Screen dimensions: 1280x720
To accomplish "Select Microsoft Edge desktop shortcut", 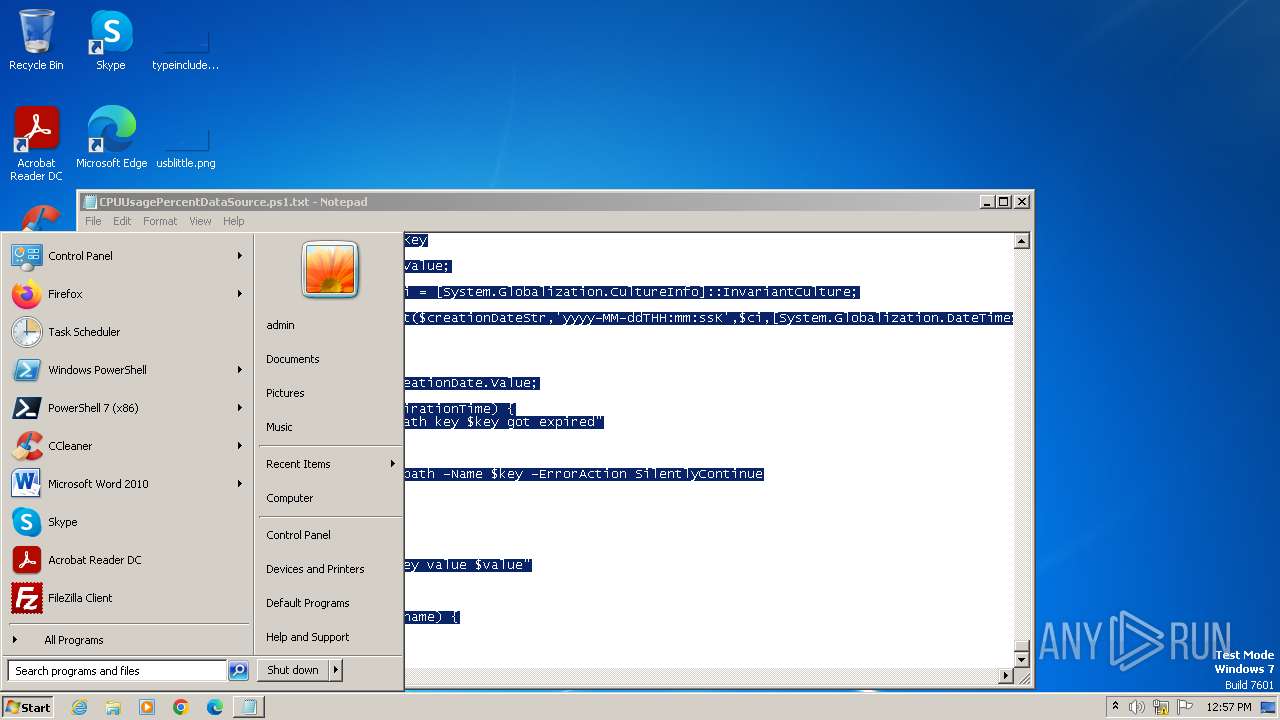I will [x=111, y=138].
